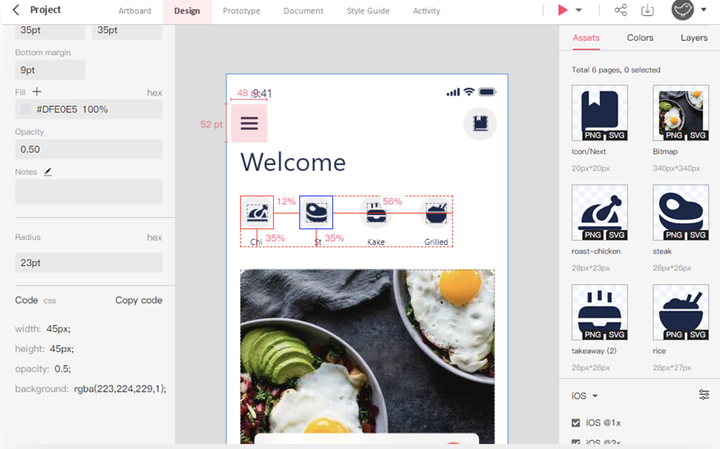The width and height of the screenshot is (720, 449).
Task: Click the Opacity field showing 0.50
Action: click(x=89, y=149)
